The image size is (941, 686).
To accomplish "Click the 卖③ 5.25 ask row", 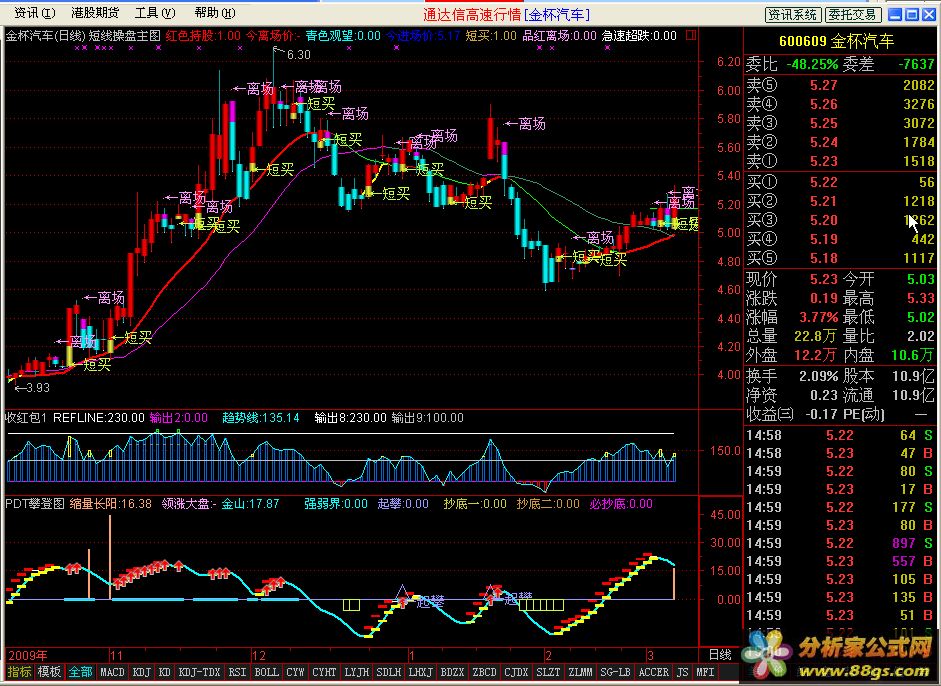I will click(x=840, y=123).
